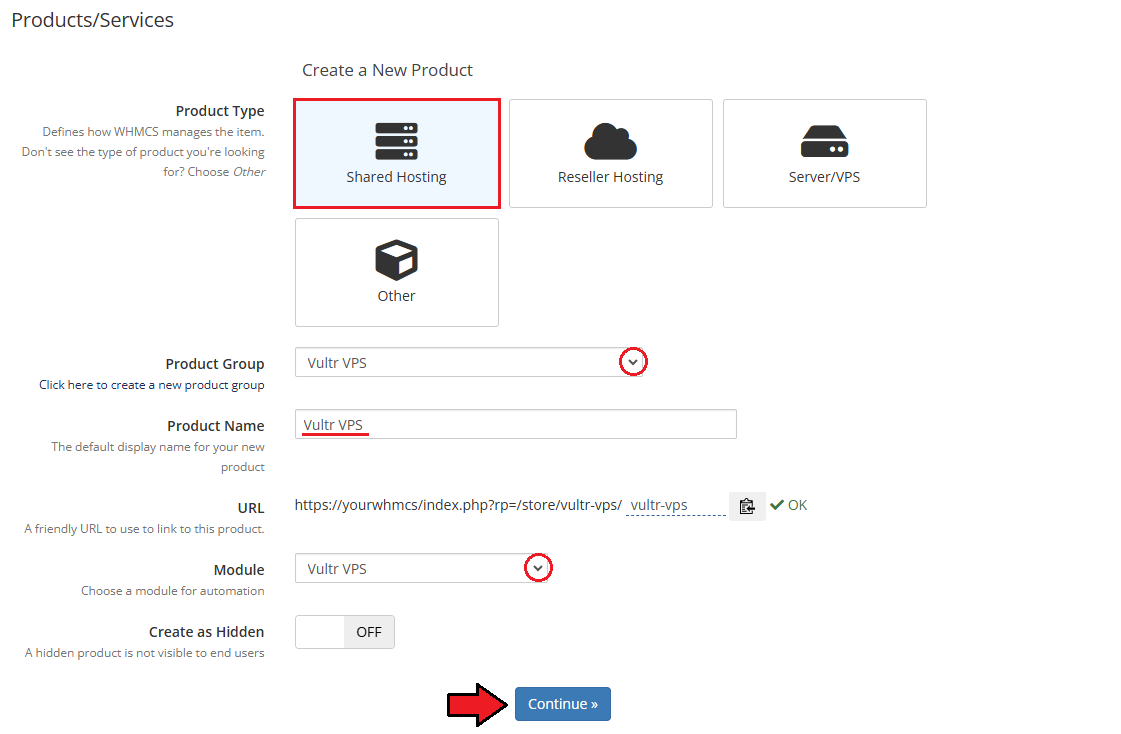Image resolution: width=1121 pixels, height=734 pixels.
Task: Edit the vultr-vps URL slug field
Action: 676,505
